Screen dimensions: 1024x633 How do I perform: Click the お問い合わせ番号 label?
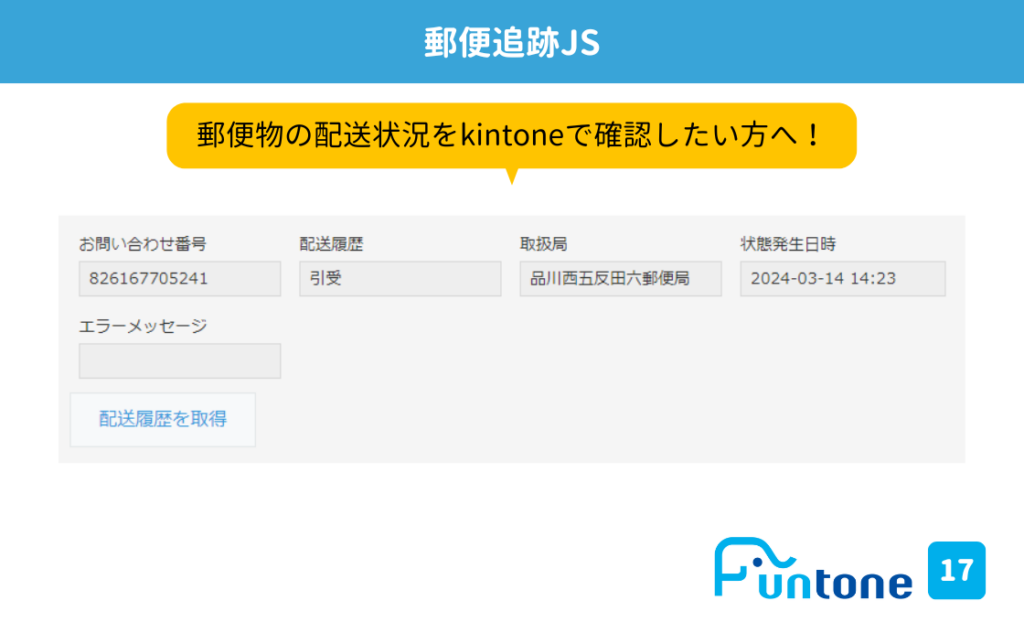(140, 243)
